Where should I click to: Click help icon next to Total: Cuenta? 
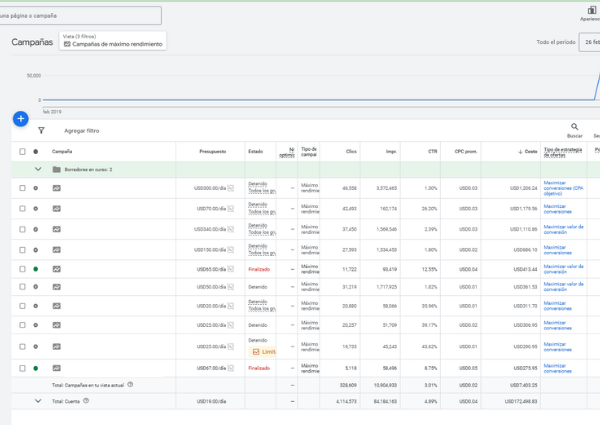click(x=86, y=401)
